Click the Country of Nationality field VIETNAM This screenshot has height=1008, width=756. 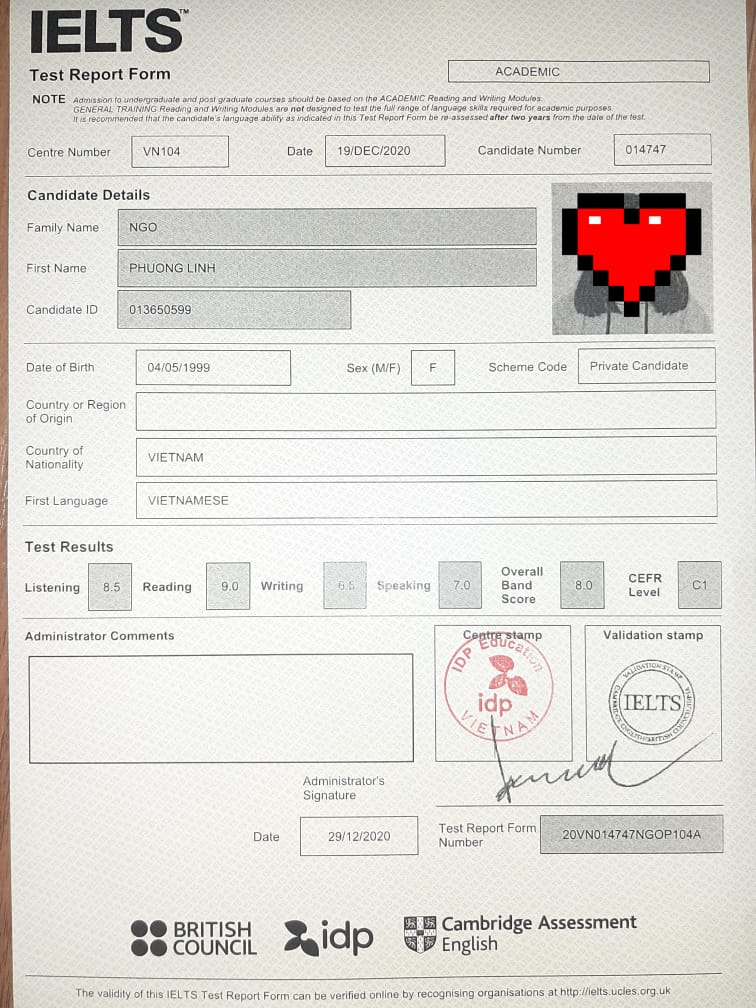(426, 456)
